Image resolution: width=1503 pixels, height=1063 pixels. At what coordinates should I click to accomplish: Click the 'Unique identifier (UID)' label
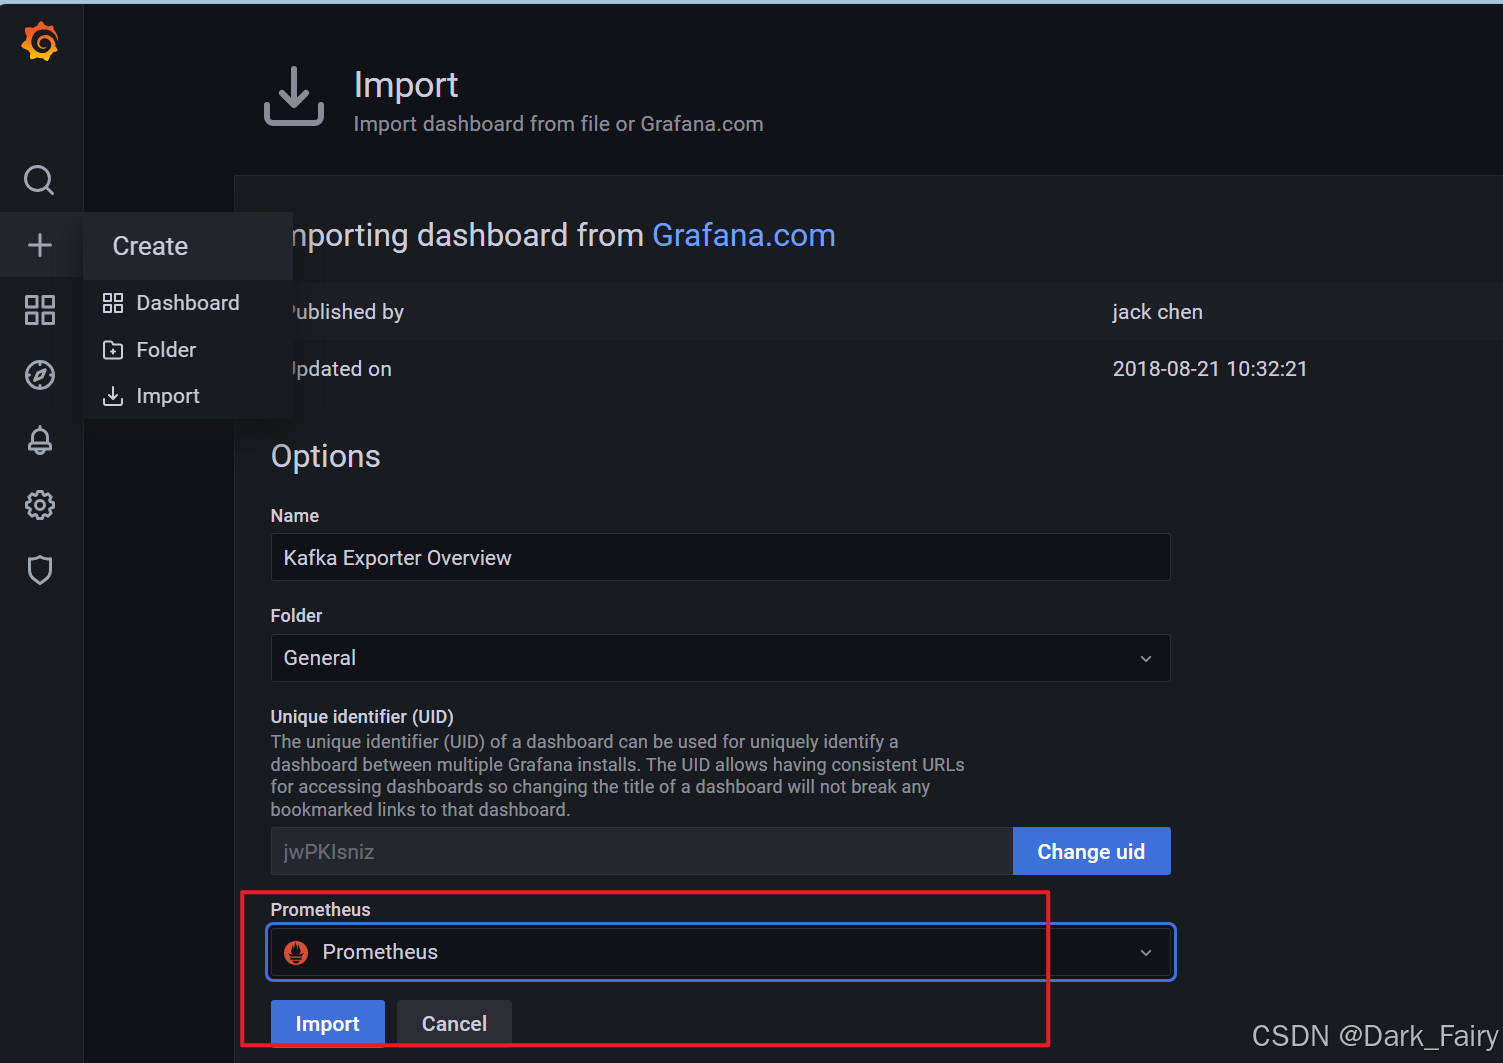point(362,717)
